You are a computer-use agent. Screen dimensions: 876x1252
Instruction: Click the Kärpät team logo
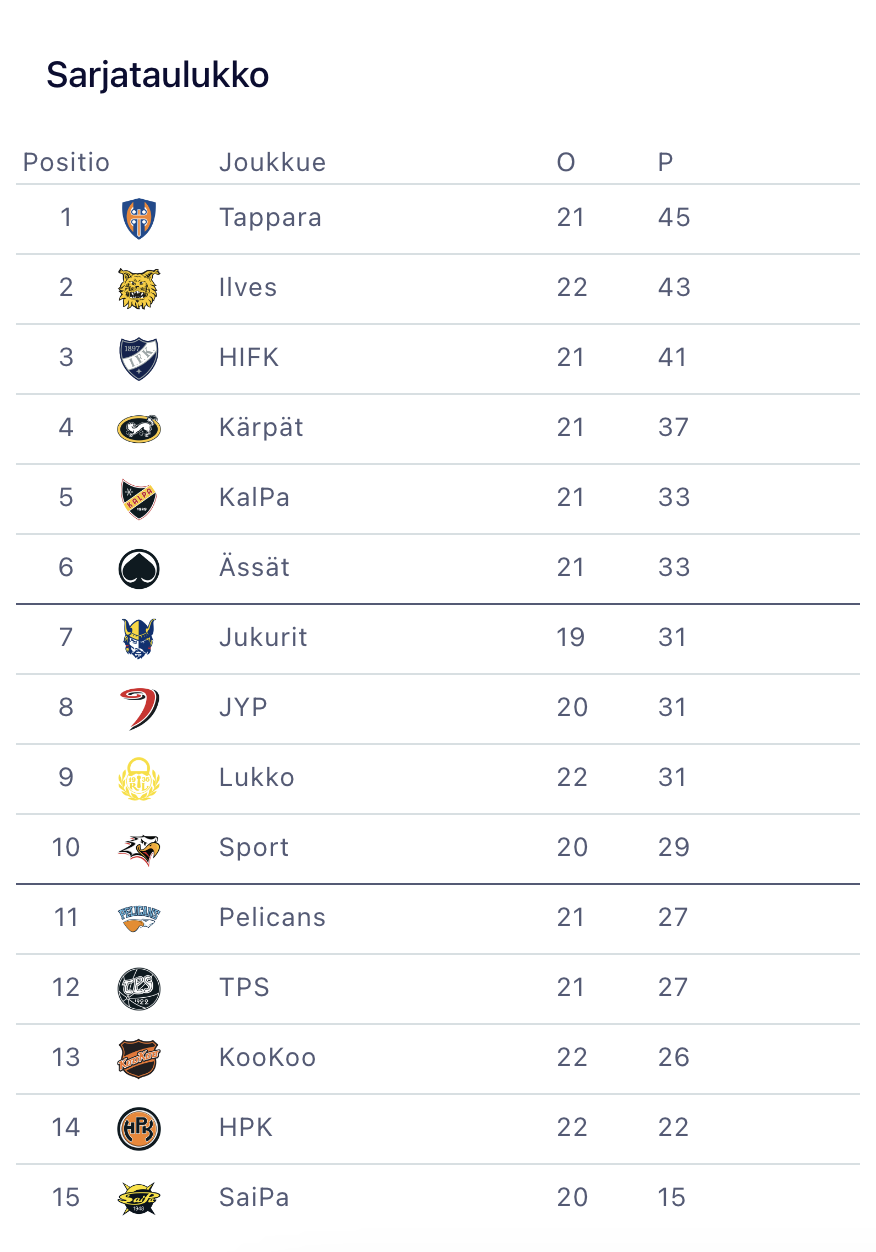click(x=139, y=429)
